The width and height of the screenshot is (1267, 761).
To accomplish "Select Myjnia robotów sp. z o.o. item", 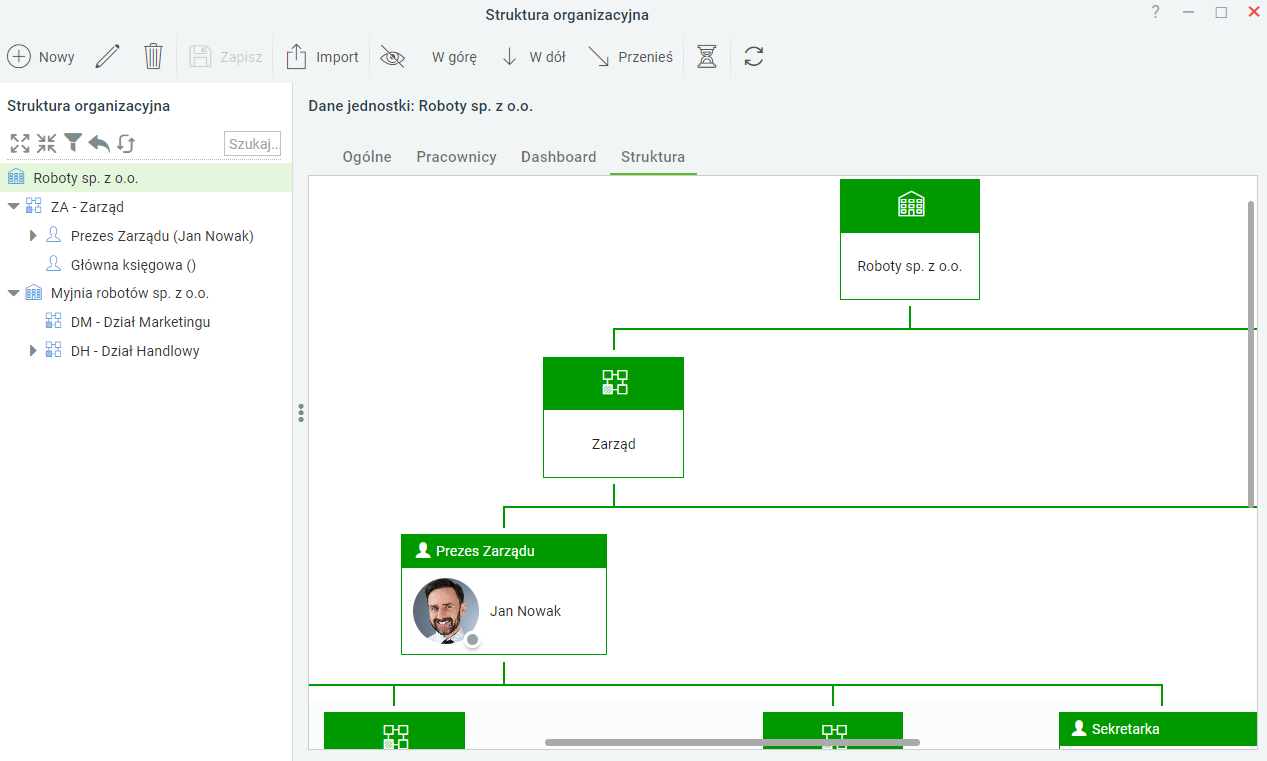I will (x=130, y=293).
